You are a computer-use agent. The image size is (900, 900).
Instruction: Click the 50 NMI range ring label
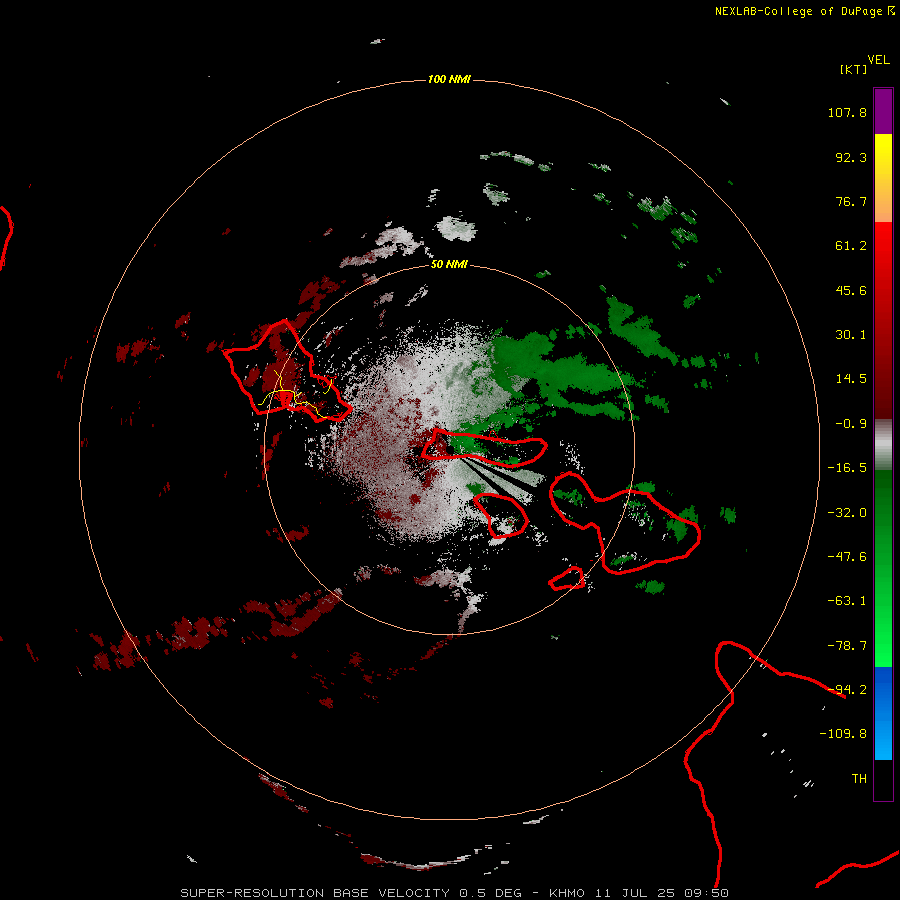pyautogui.click(x=449, y=265)
